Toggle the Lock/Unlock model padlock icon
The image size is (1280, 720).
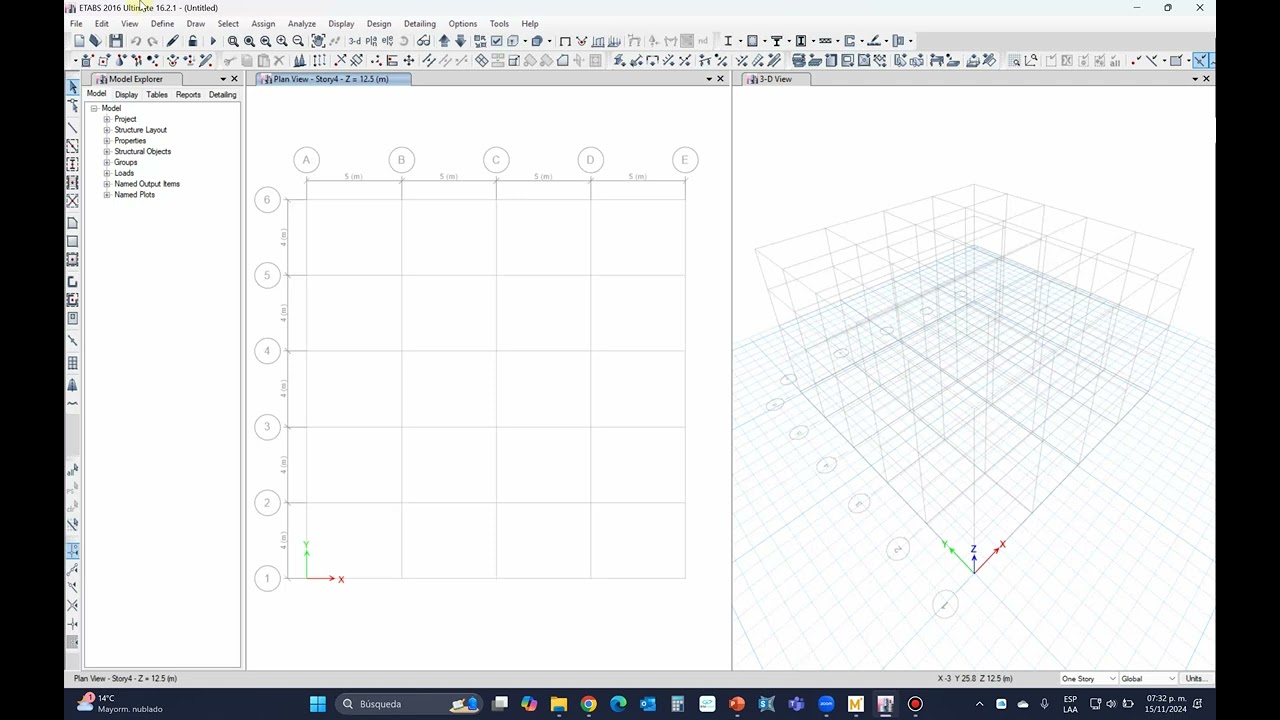[x=192, y=41]
